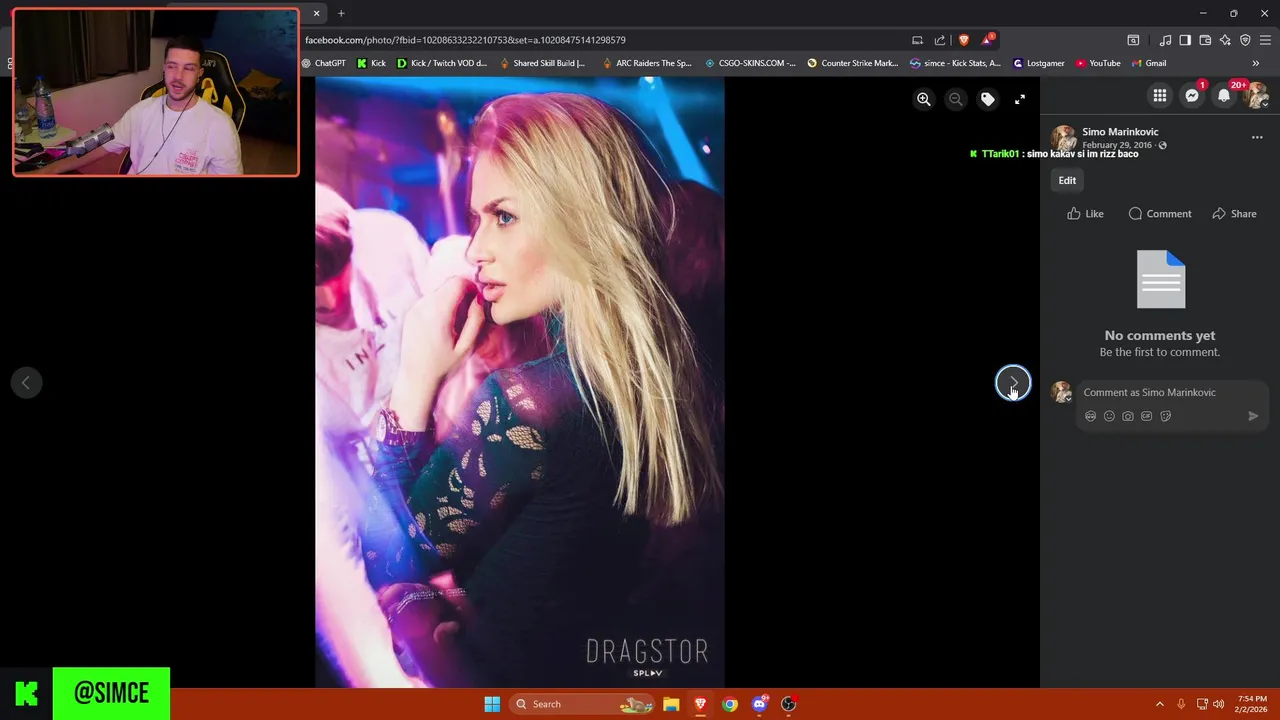The image size is (1280, 720).
Task: Open Brave VPN shield icon
Action: coord(1245,40)
